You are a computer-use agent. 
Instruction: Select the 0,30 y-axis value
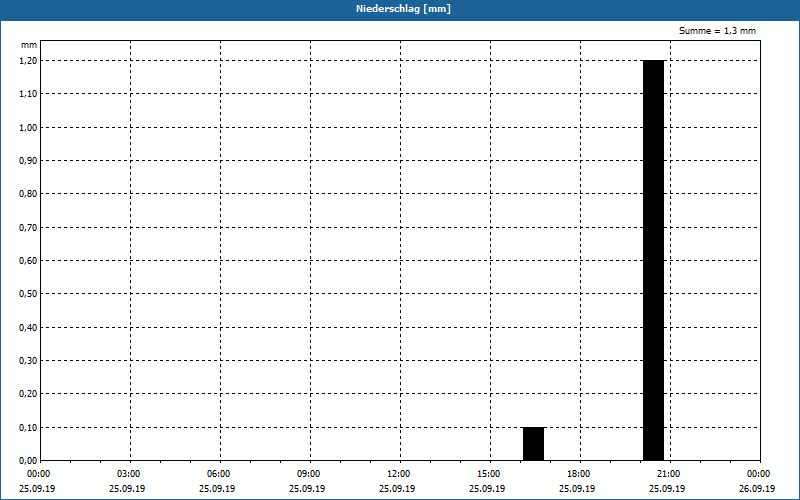click(28, 361)
